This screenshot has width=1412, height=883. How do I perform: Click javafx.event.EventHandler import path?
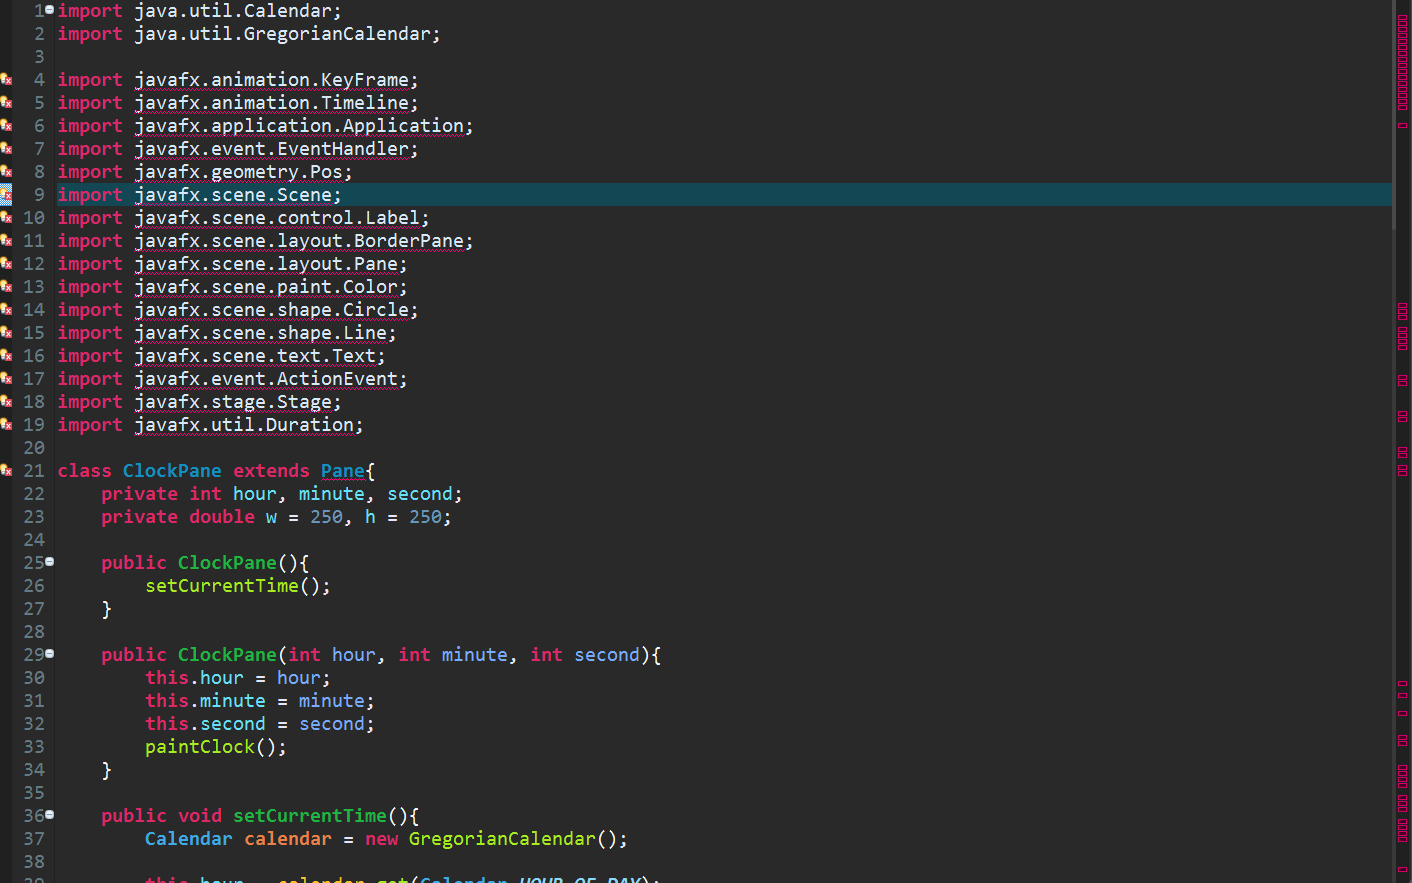(x=271, y=149)
